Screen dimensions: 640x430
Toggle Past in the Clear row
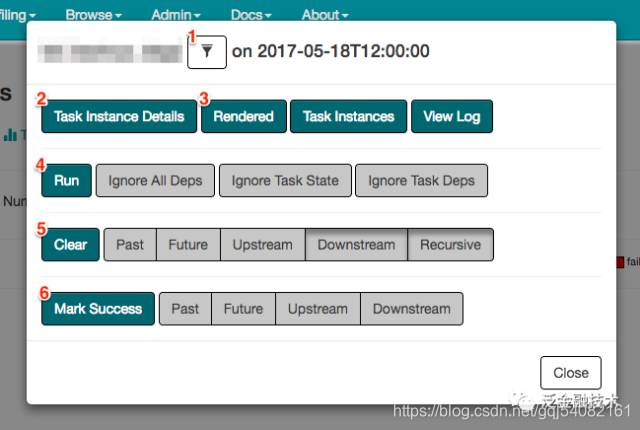(x=130, y=244)
